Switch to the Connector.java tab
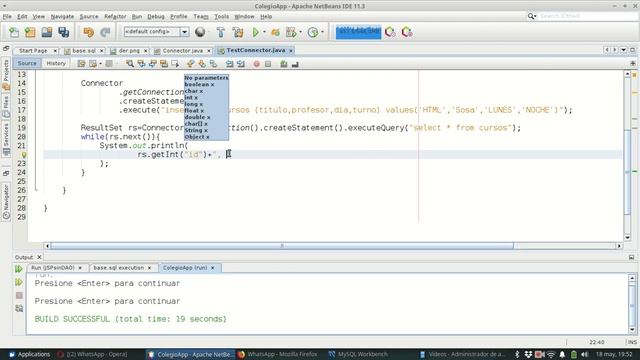 (x=182, y=51)
